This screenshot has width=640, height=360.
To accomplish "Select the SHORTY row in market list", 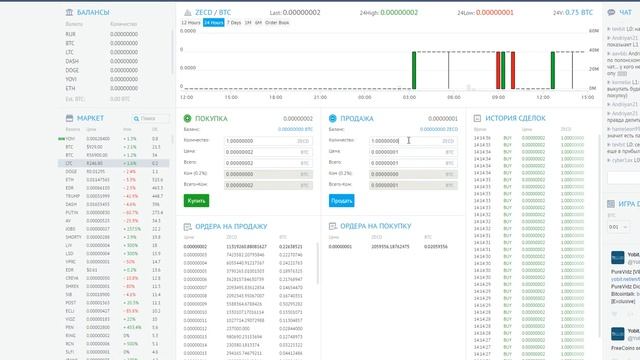I will coord(113,237).
